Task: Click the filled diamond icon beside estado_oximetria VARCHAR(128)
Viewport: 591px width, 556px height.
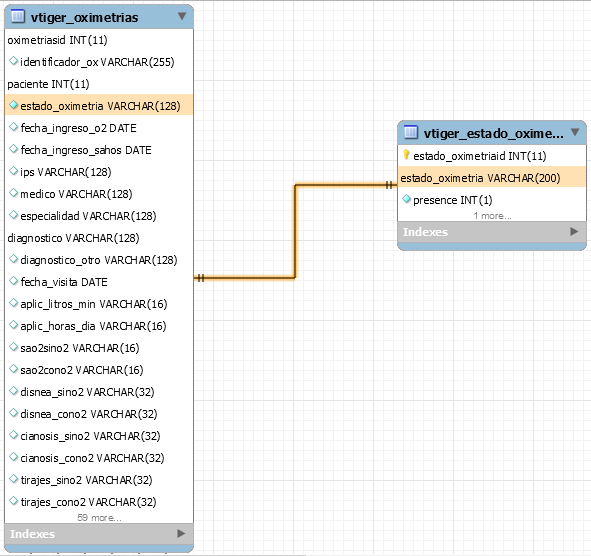Action: [x=14, y=105]
